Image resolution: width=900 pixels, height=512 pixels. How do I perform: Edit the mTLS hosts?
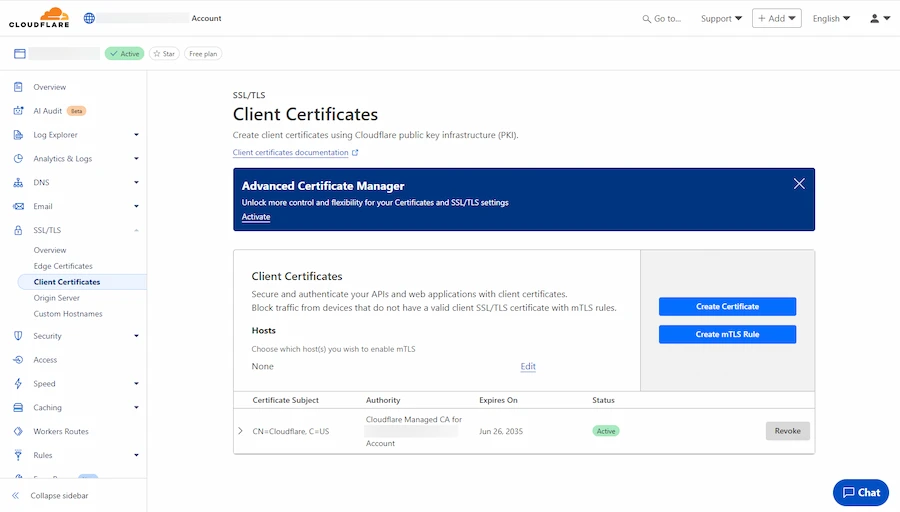[528, 367]
